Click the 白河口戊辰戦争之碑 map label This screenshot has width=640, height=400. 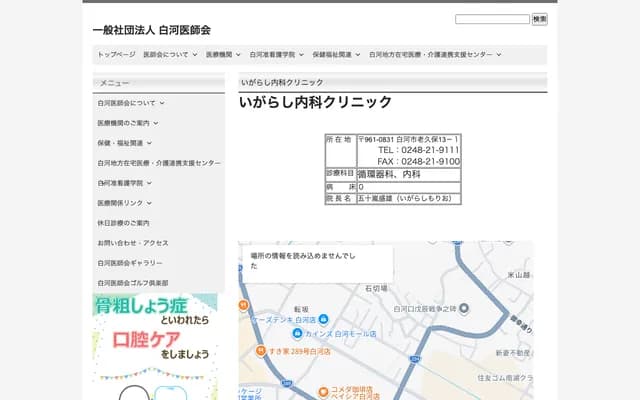(x=424, y=309)
